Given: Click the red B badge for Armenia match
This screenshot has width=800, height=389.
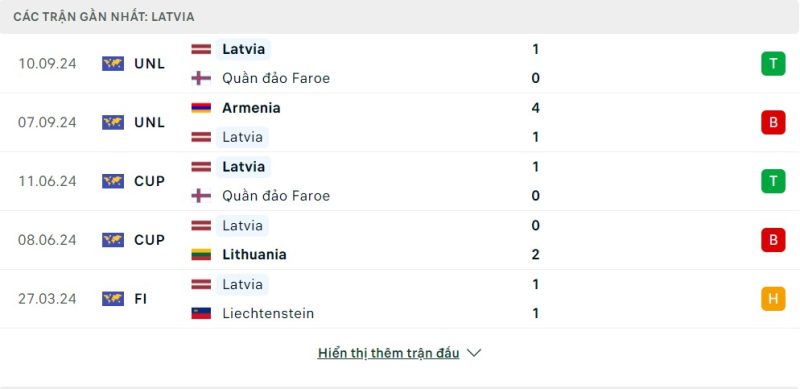Looking at the screenshot, I should click(x=773, y=123).
